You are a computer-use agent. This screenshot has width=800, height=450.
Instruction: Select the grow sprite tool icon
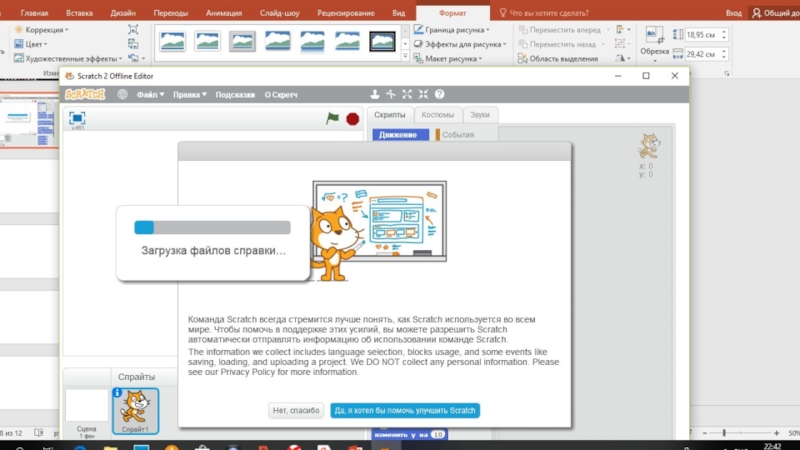407,95
